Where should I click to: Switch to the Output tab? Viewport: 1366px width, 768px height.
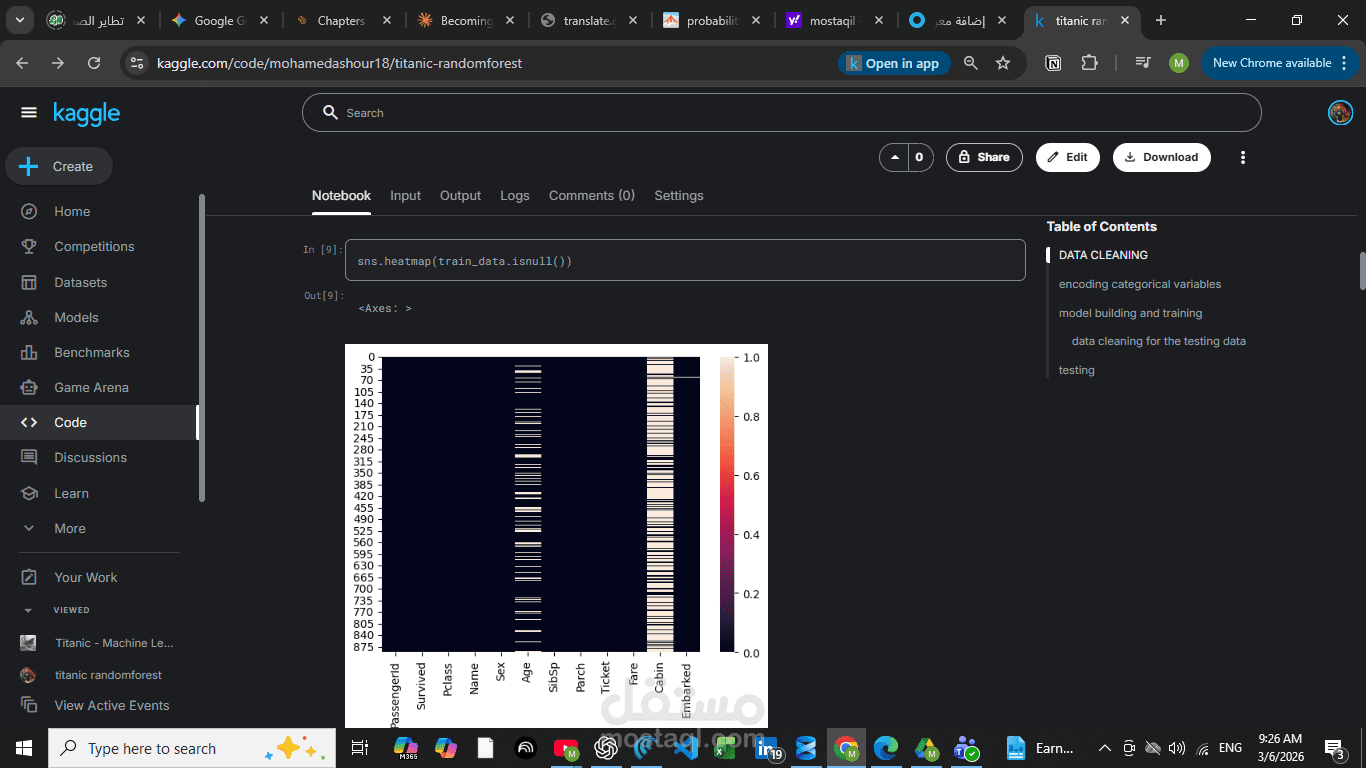coord(460,196)
